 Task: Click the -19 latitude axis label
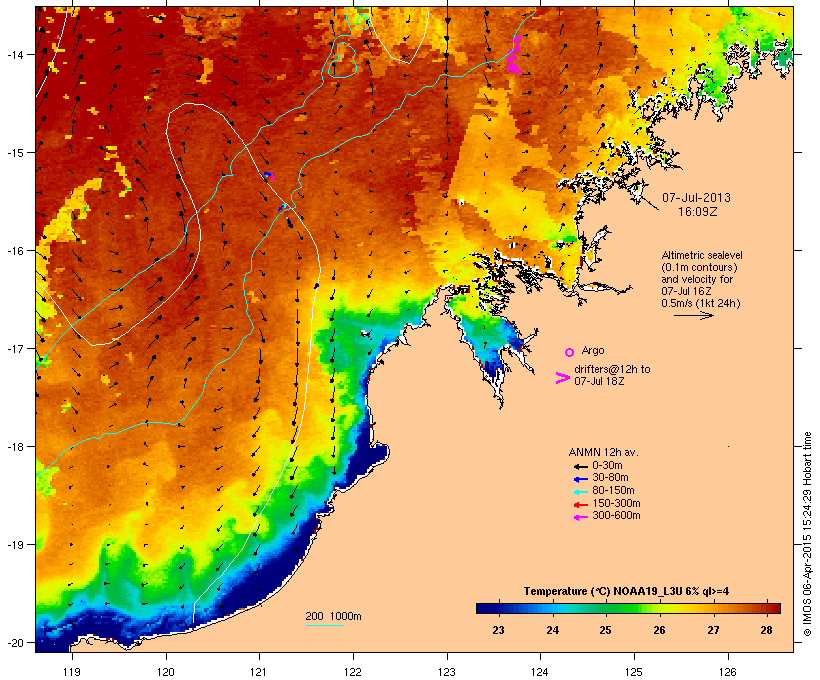(15, 545)
